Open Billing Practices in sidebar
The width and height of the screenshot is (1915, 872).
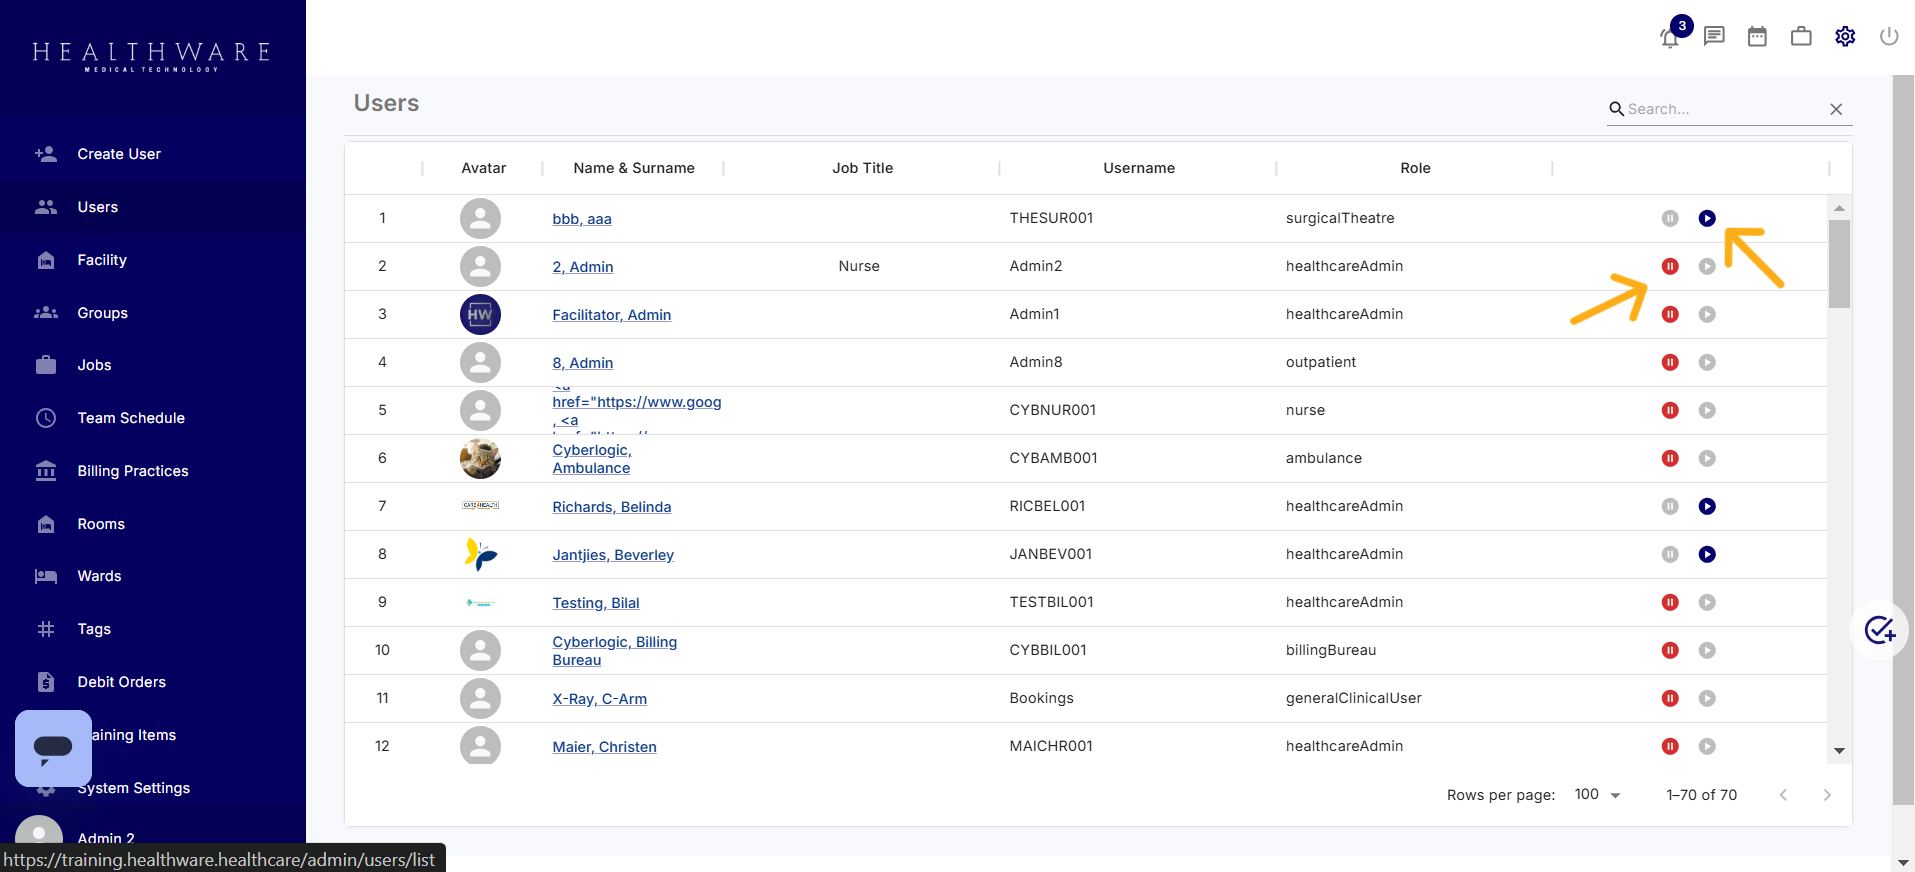133,471
